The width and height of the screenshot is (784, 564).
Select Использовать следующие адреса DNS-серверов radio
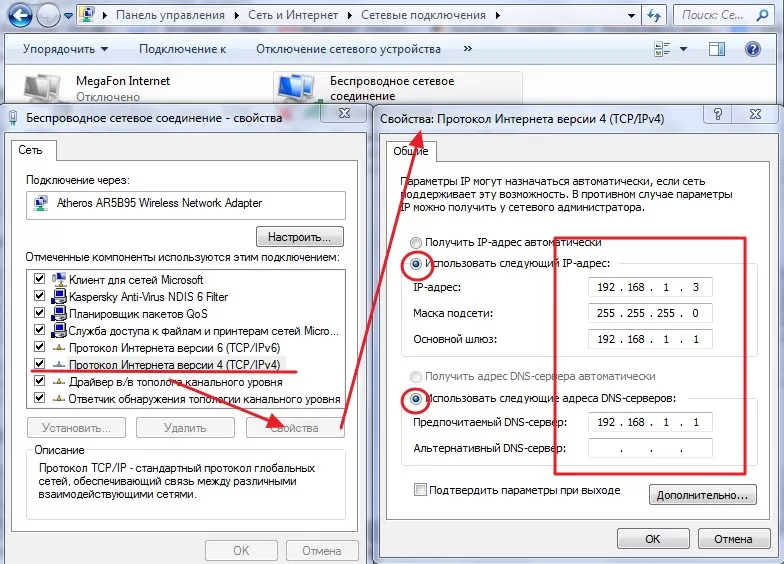coord(416,398)
